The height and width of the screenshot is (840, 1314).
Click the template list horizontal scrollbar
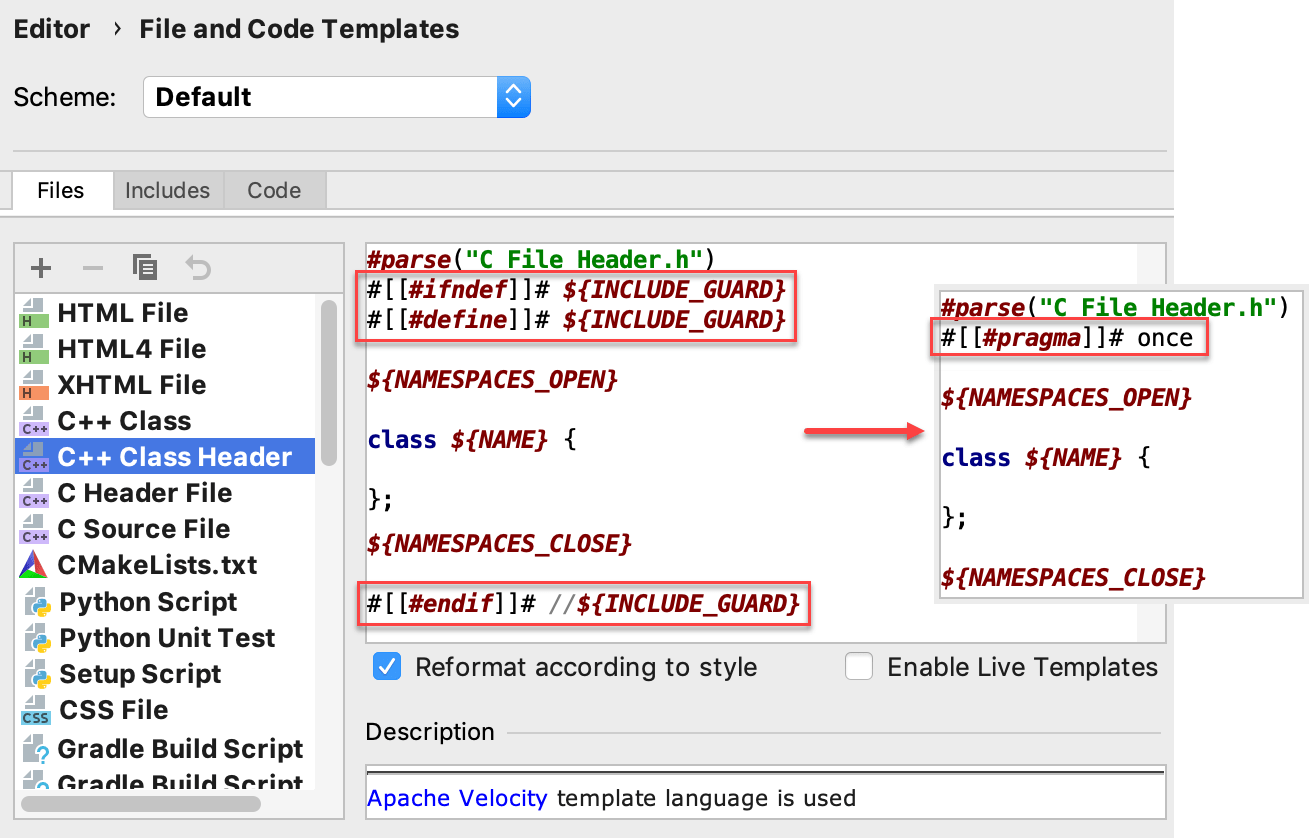coord(140,803)
